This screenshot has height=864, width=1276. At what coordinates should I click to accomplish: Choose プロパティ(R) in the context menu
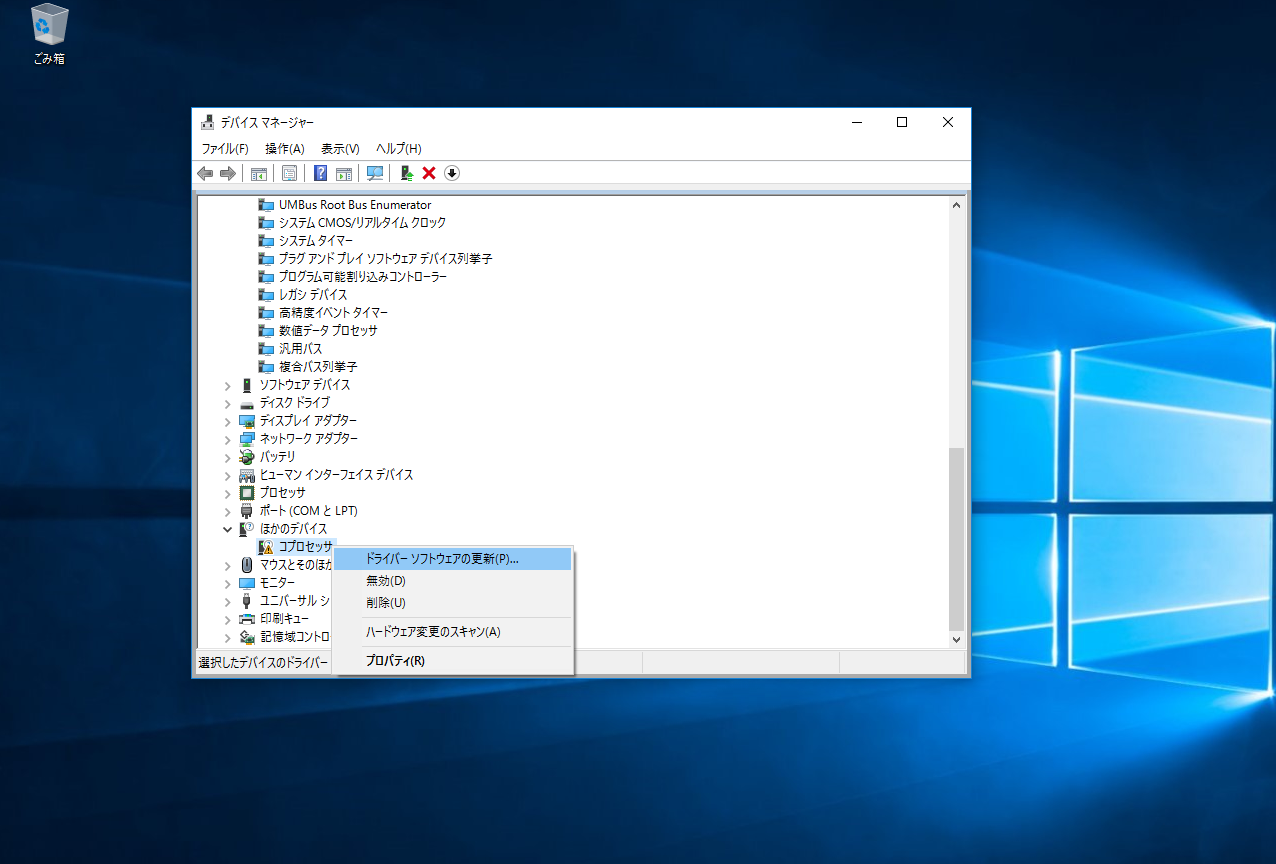pyautogui.click(x=453, y=661)
